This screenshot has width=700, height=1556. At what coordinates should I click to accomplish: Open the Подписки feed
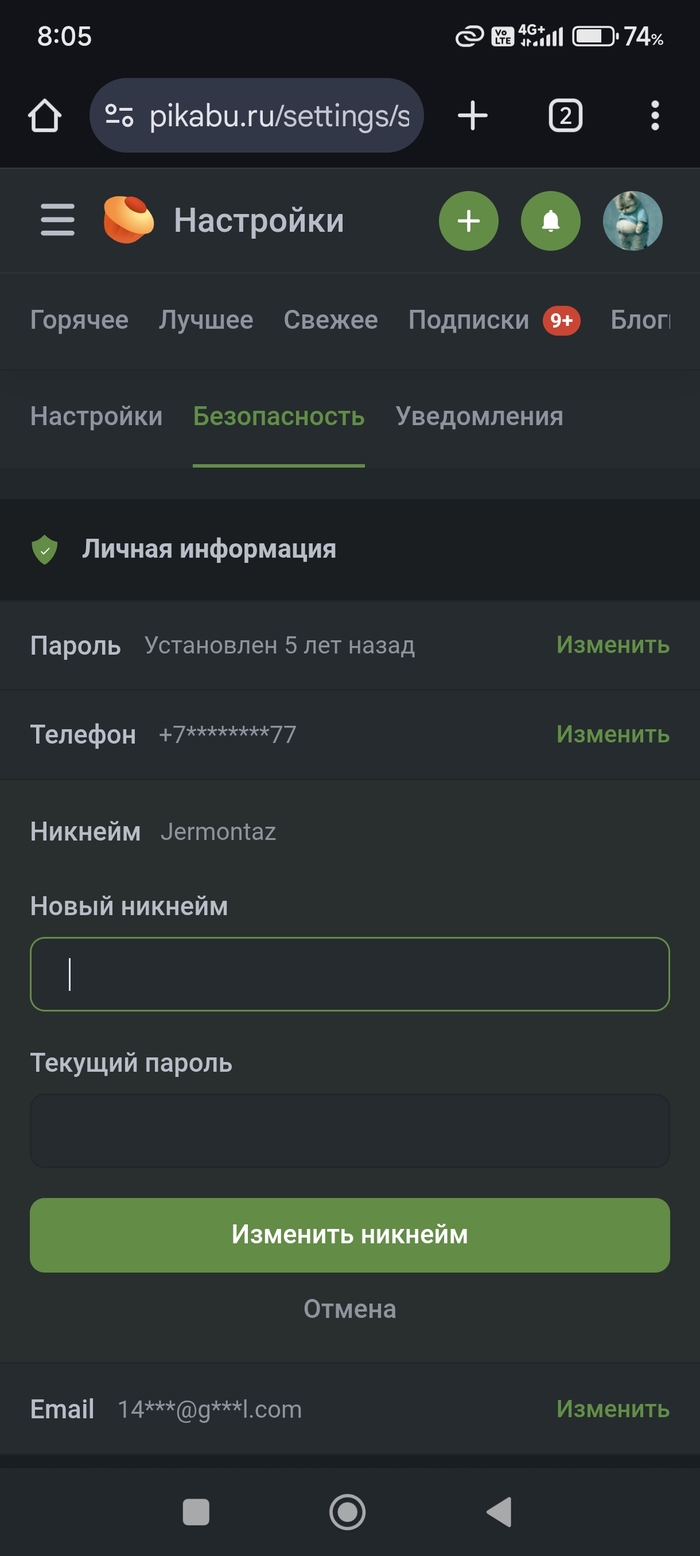(468, 320)
